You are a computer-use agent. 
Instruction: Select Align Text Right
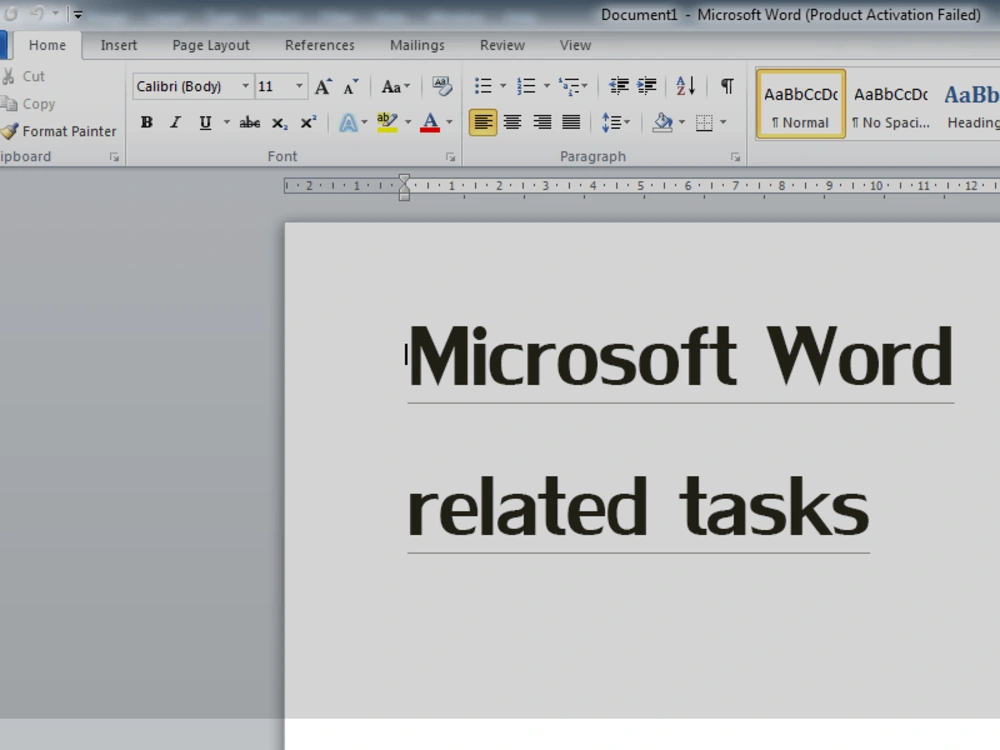(542, 122)
